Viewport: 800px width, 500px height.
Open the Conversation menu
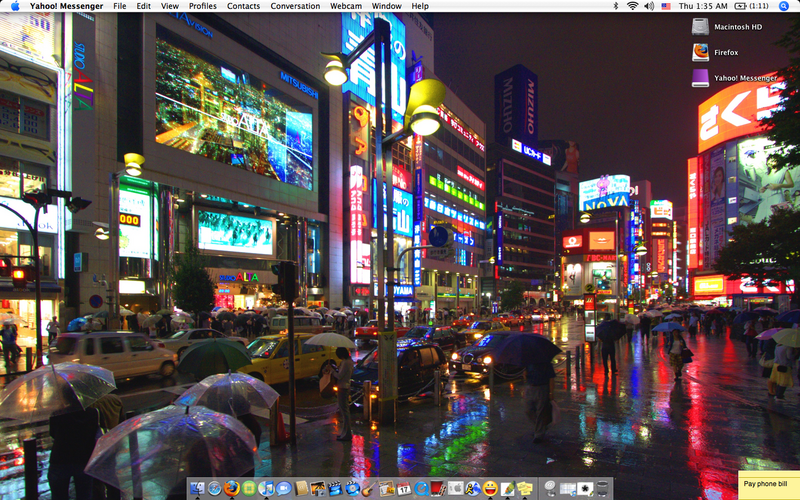(295, 6)
